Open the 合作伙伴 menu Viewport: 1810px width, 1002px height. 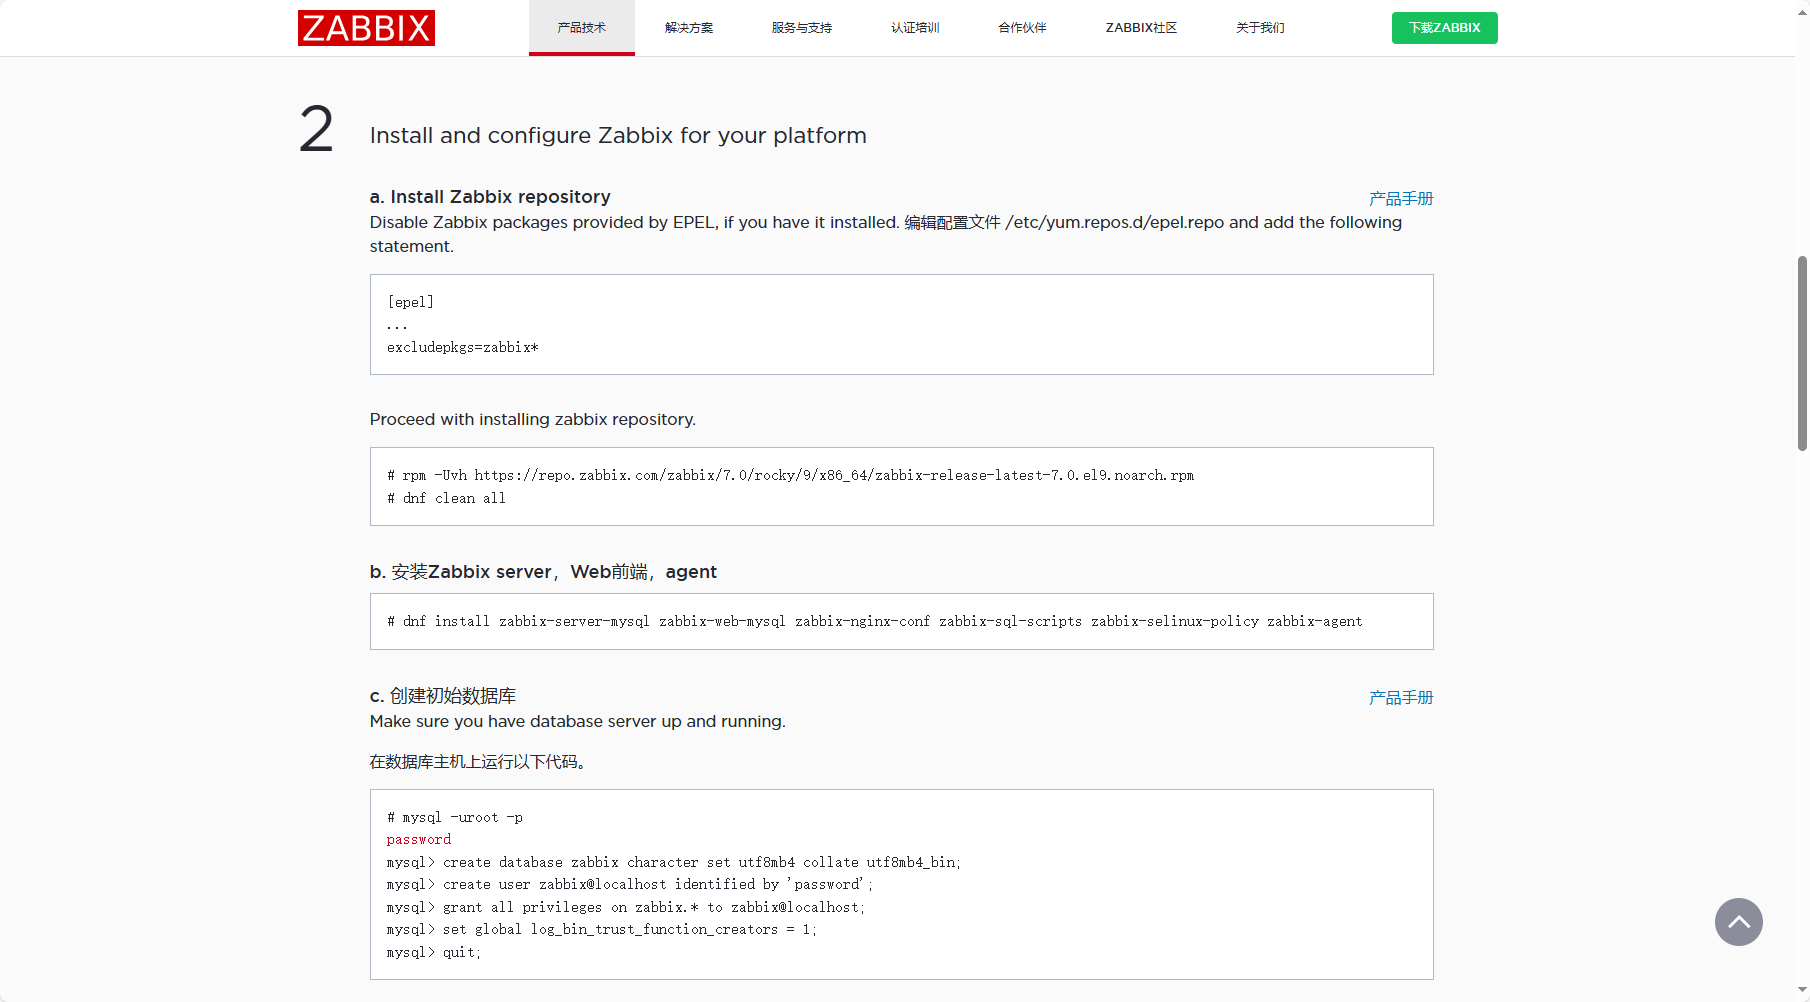(1022, 28)
